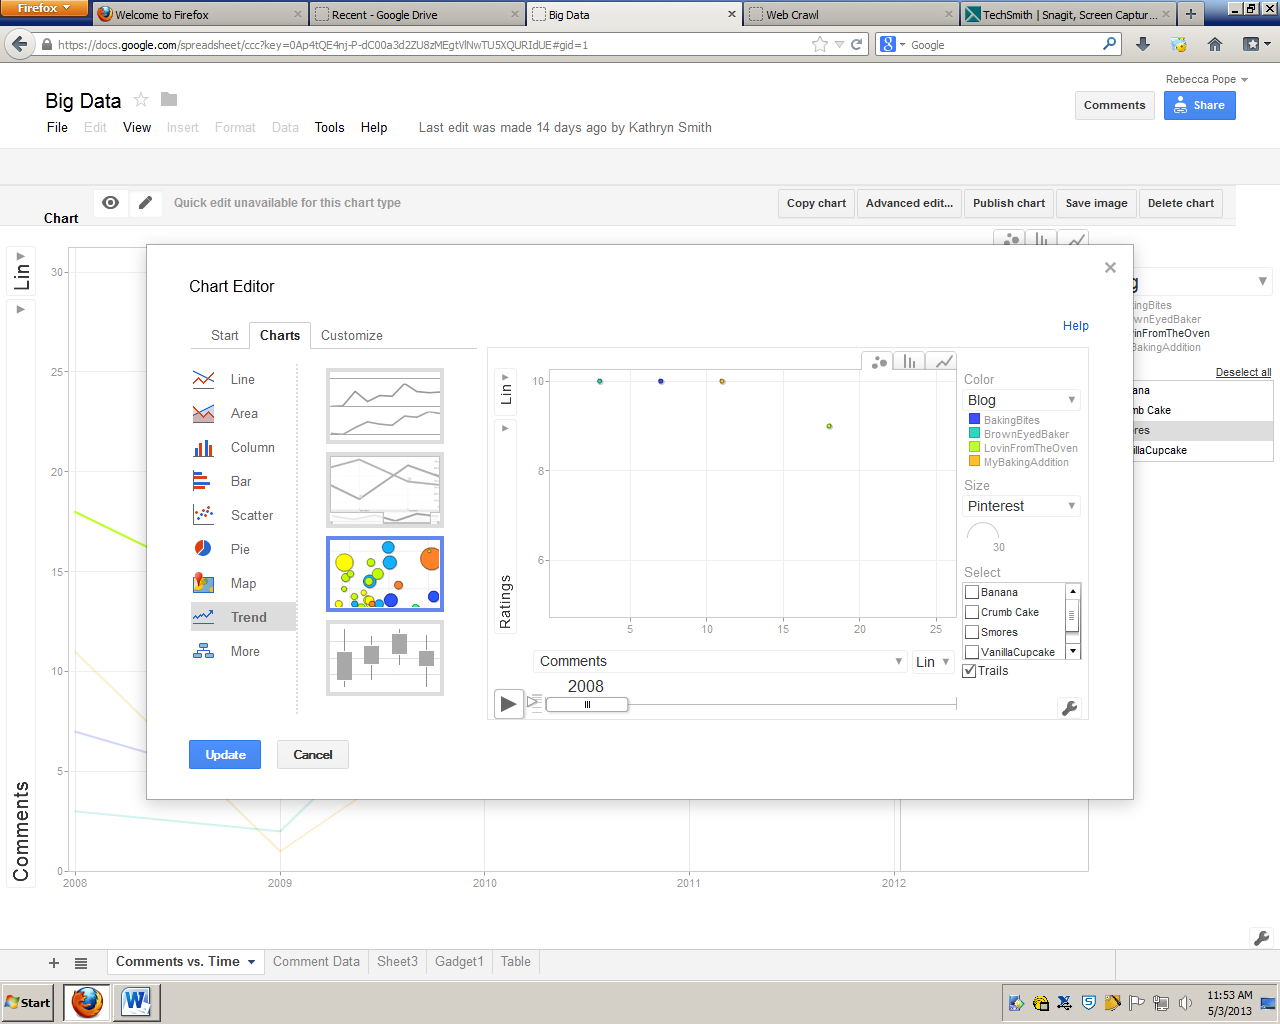Uncheck the Trails checkbox
The width and height of the screenshot is (1280, 1024).
click(969, 671)
